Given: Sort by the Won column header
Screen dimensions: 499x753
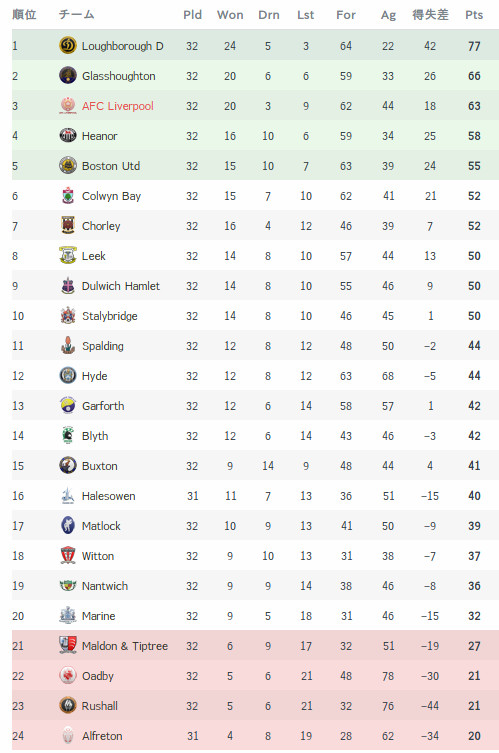Looking at the screenshot, I should click(230, 15).
